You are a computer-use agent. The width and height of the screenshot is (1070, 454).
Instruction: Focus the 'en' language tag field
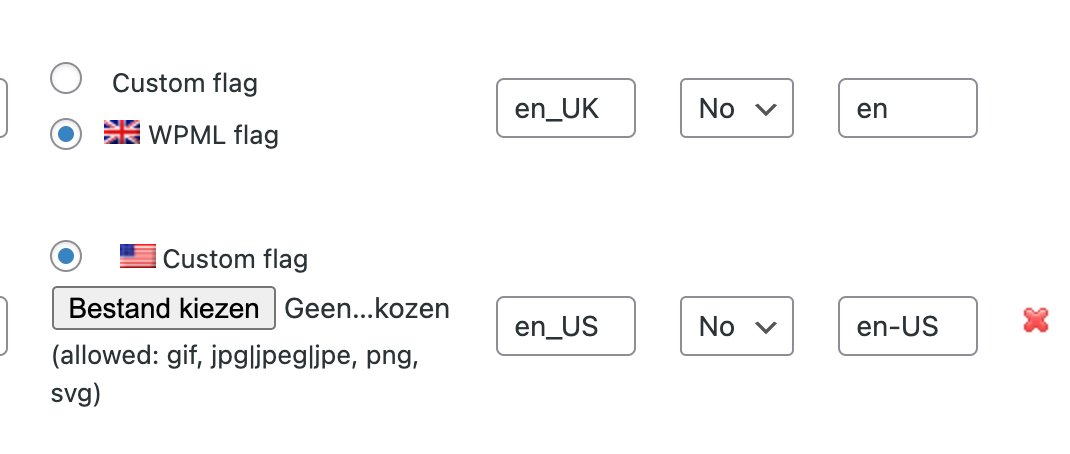coord(908,108)
